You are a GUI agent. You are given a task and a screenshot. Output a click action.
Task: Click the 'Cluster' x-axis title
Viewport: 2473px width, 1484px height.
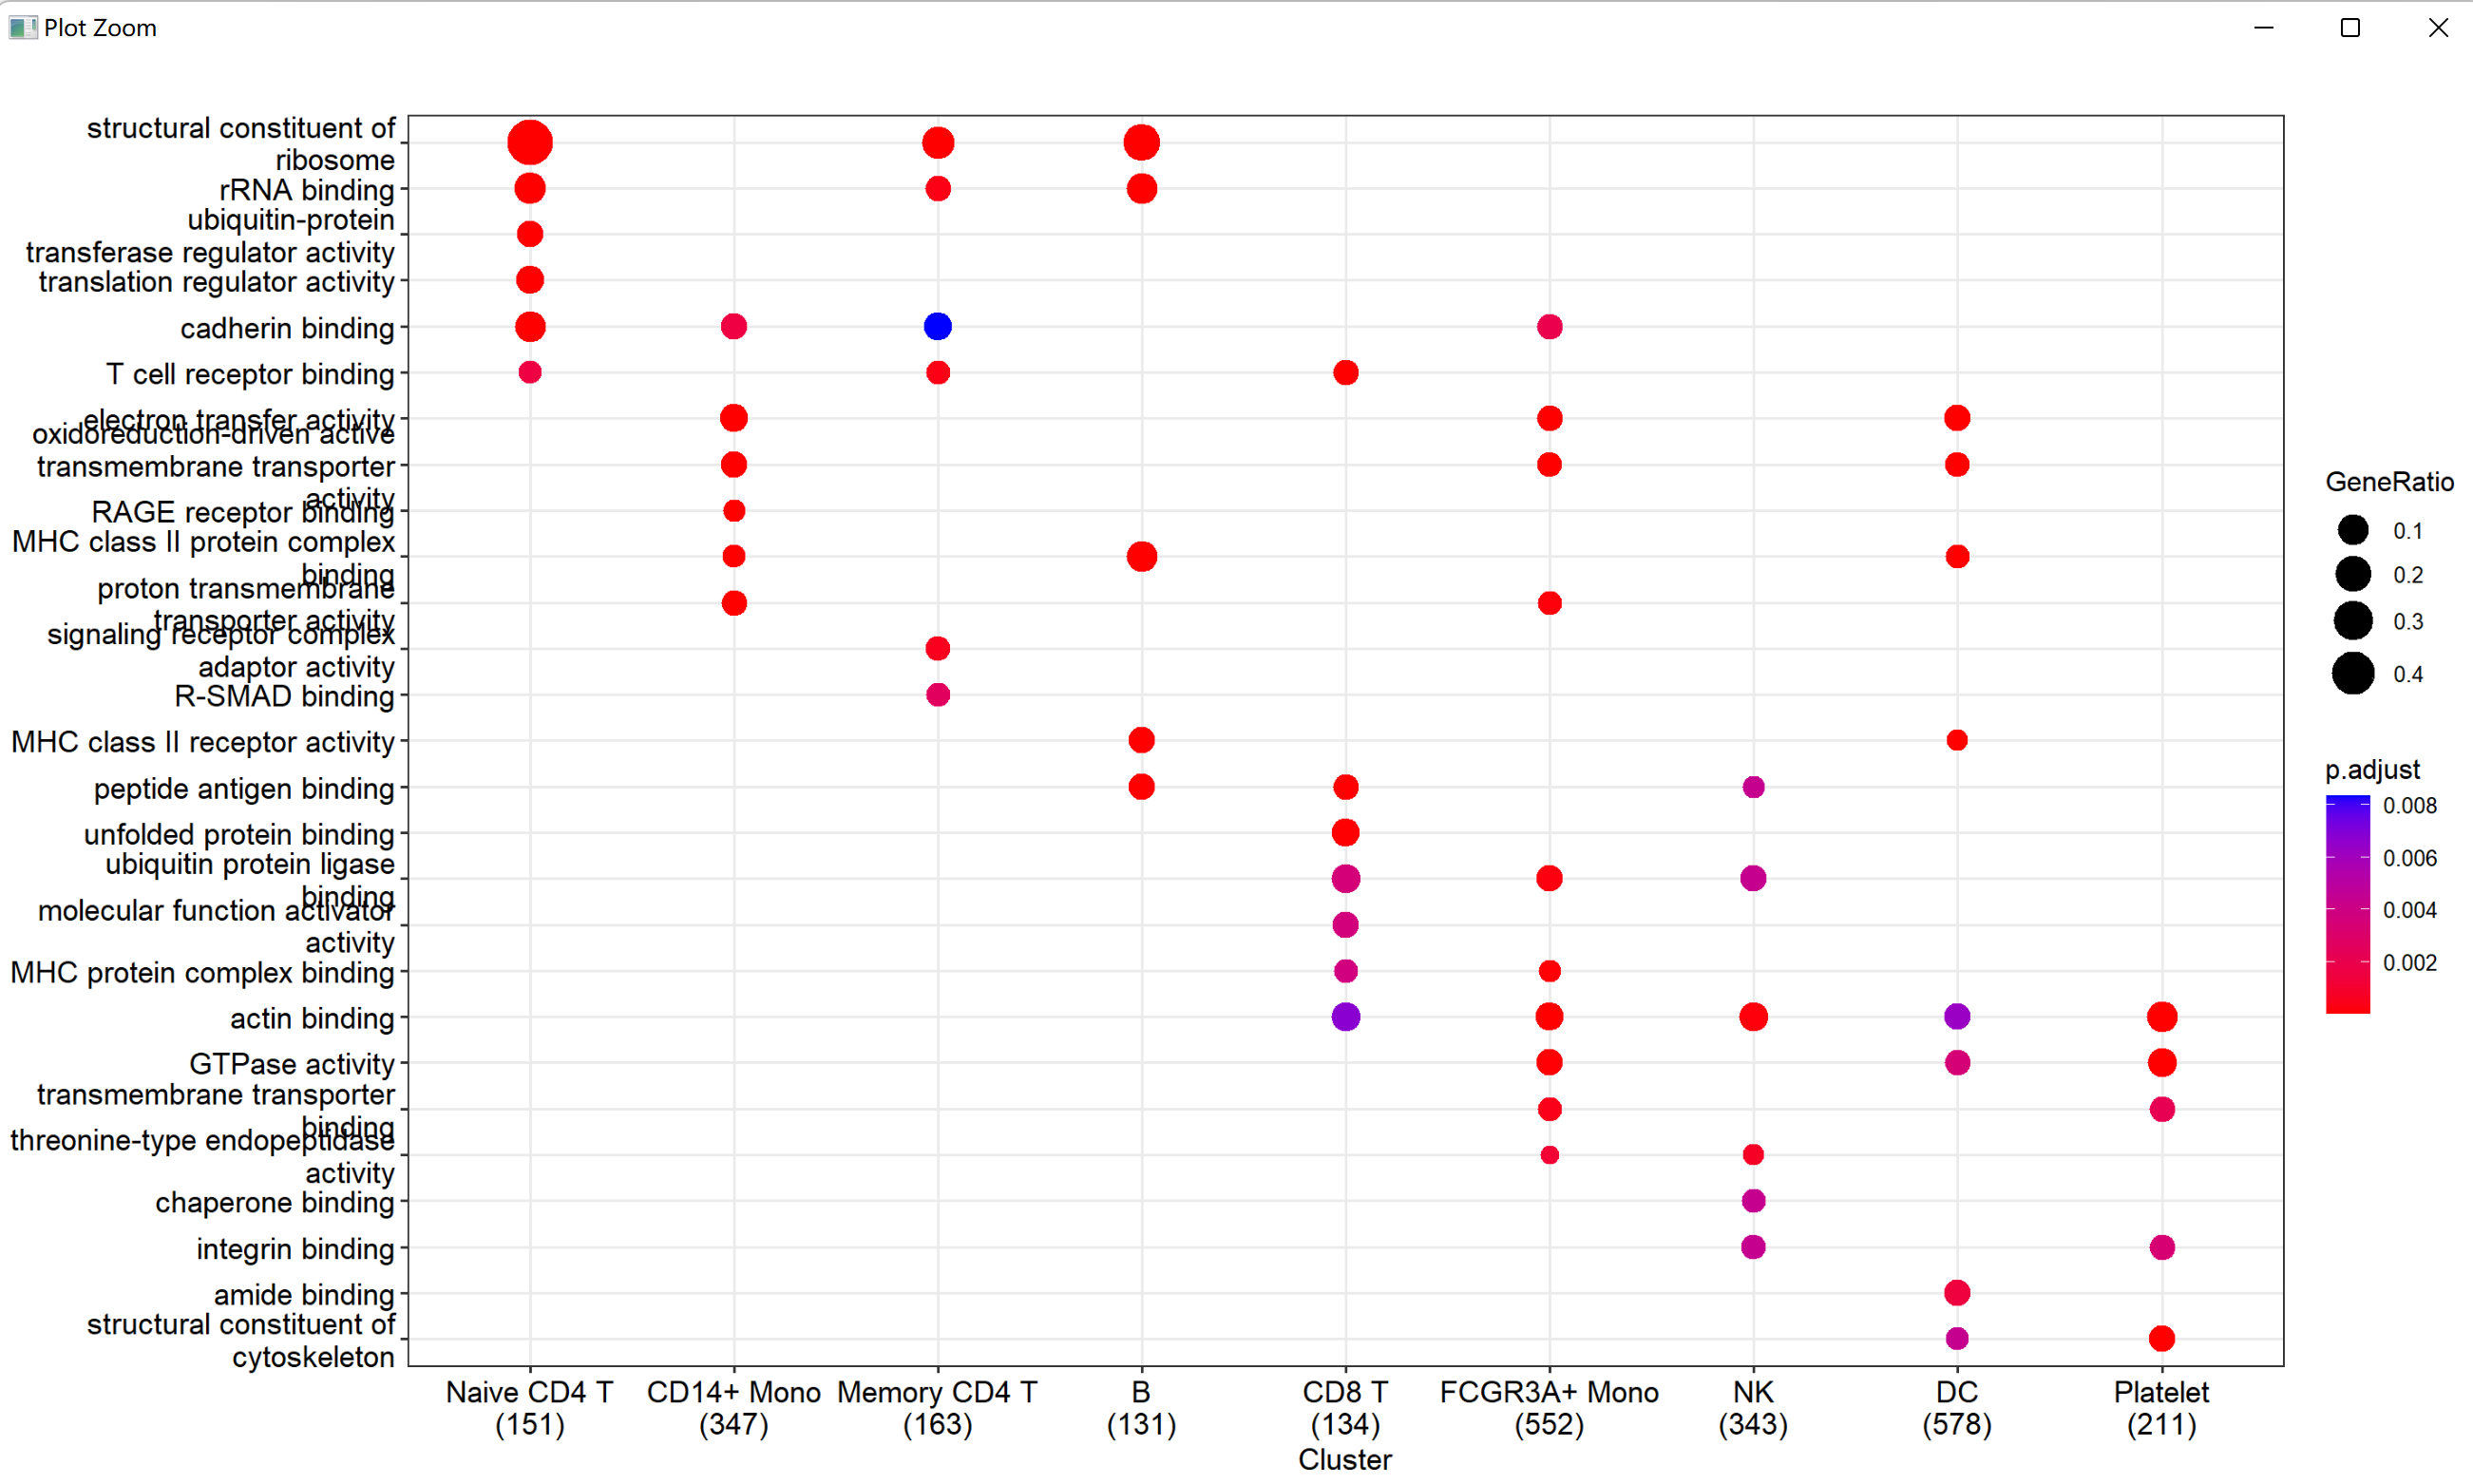coord(1345,1460)
